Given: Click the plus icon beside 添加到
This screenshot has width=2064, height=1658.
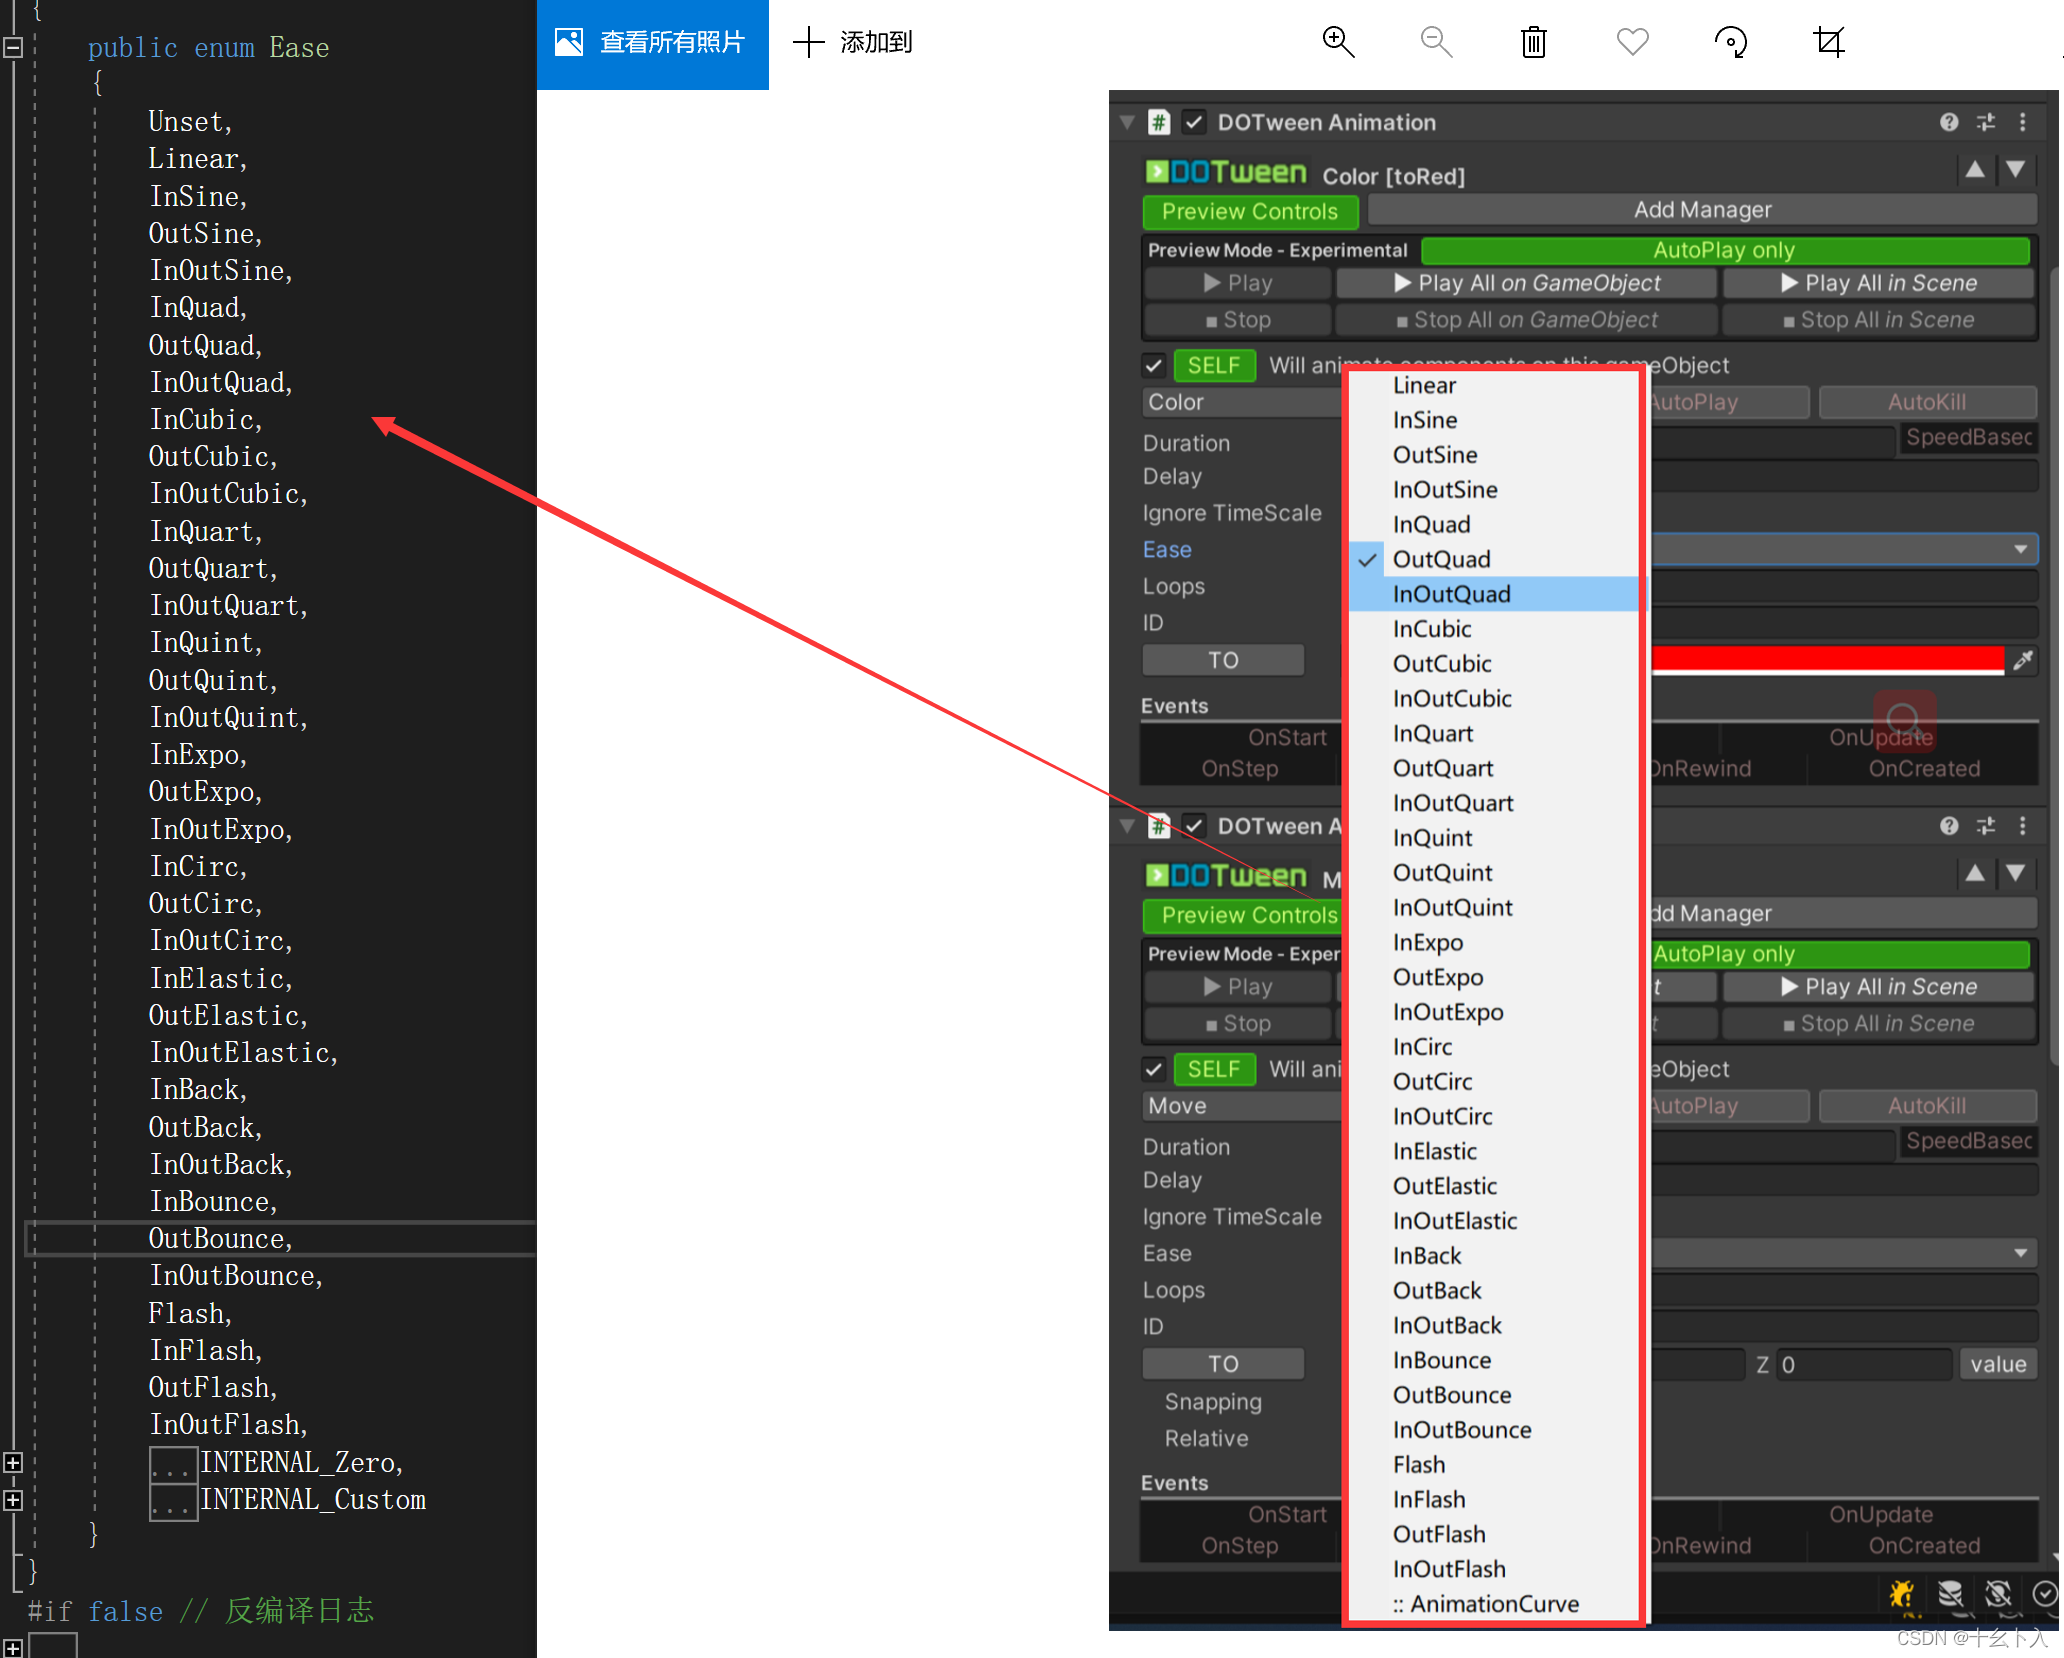Looking at the screenshot, I should click(x=808, y=42).
